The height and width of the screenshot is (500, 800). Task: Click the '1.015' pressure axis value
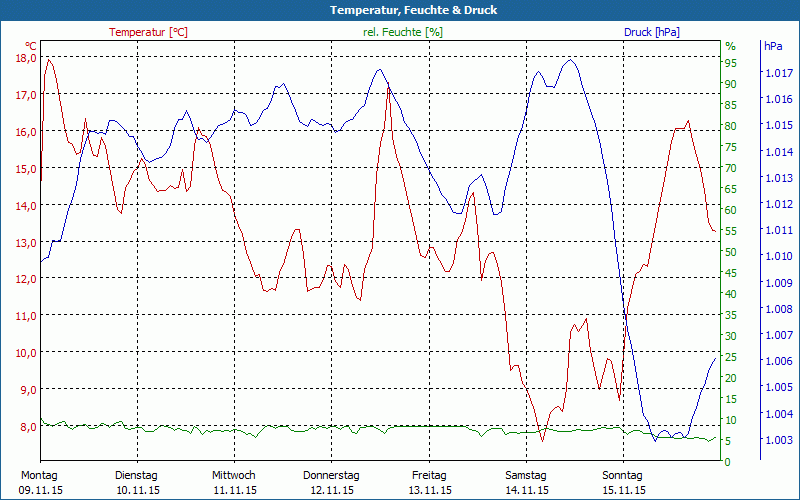(x=779, y=125)
